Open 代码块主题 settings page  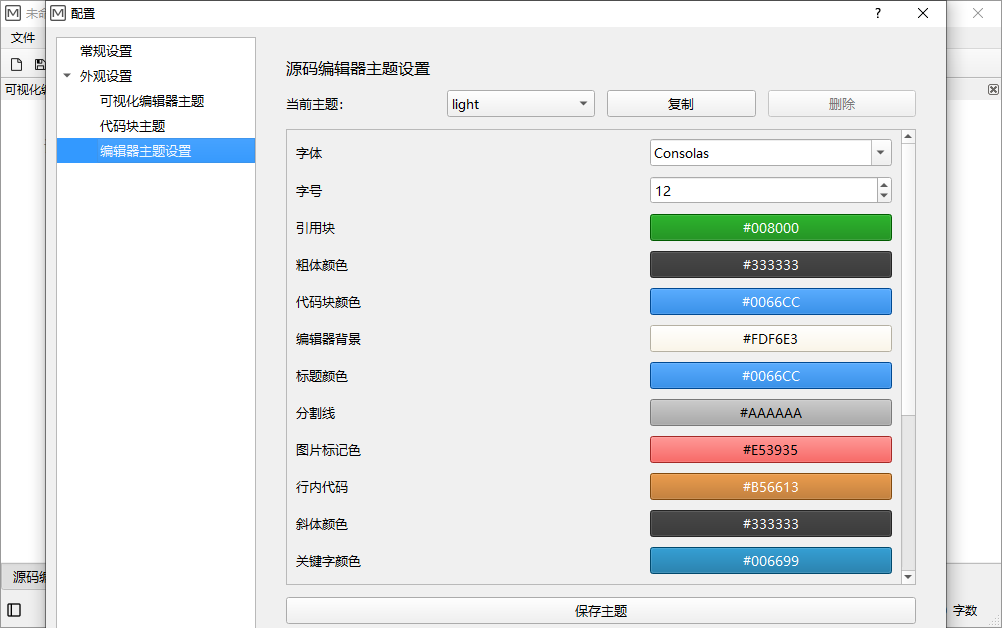(132, 126)
